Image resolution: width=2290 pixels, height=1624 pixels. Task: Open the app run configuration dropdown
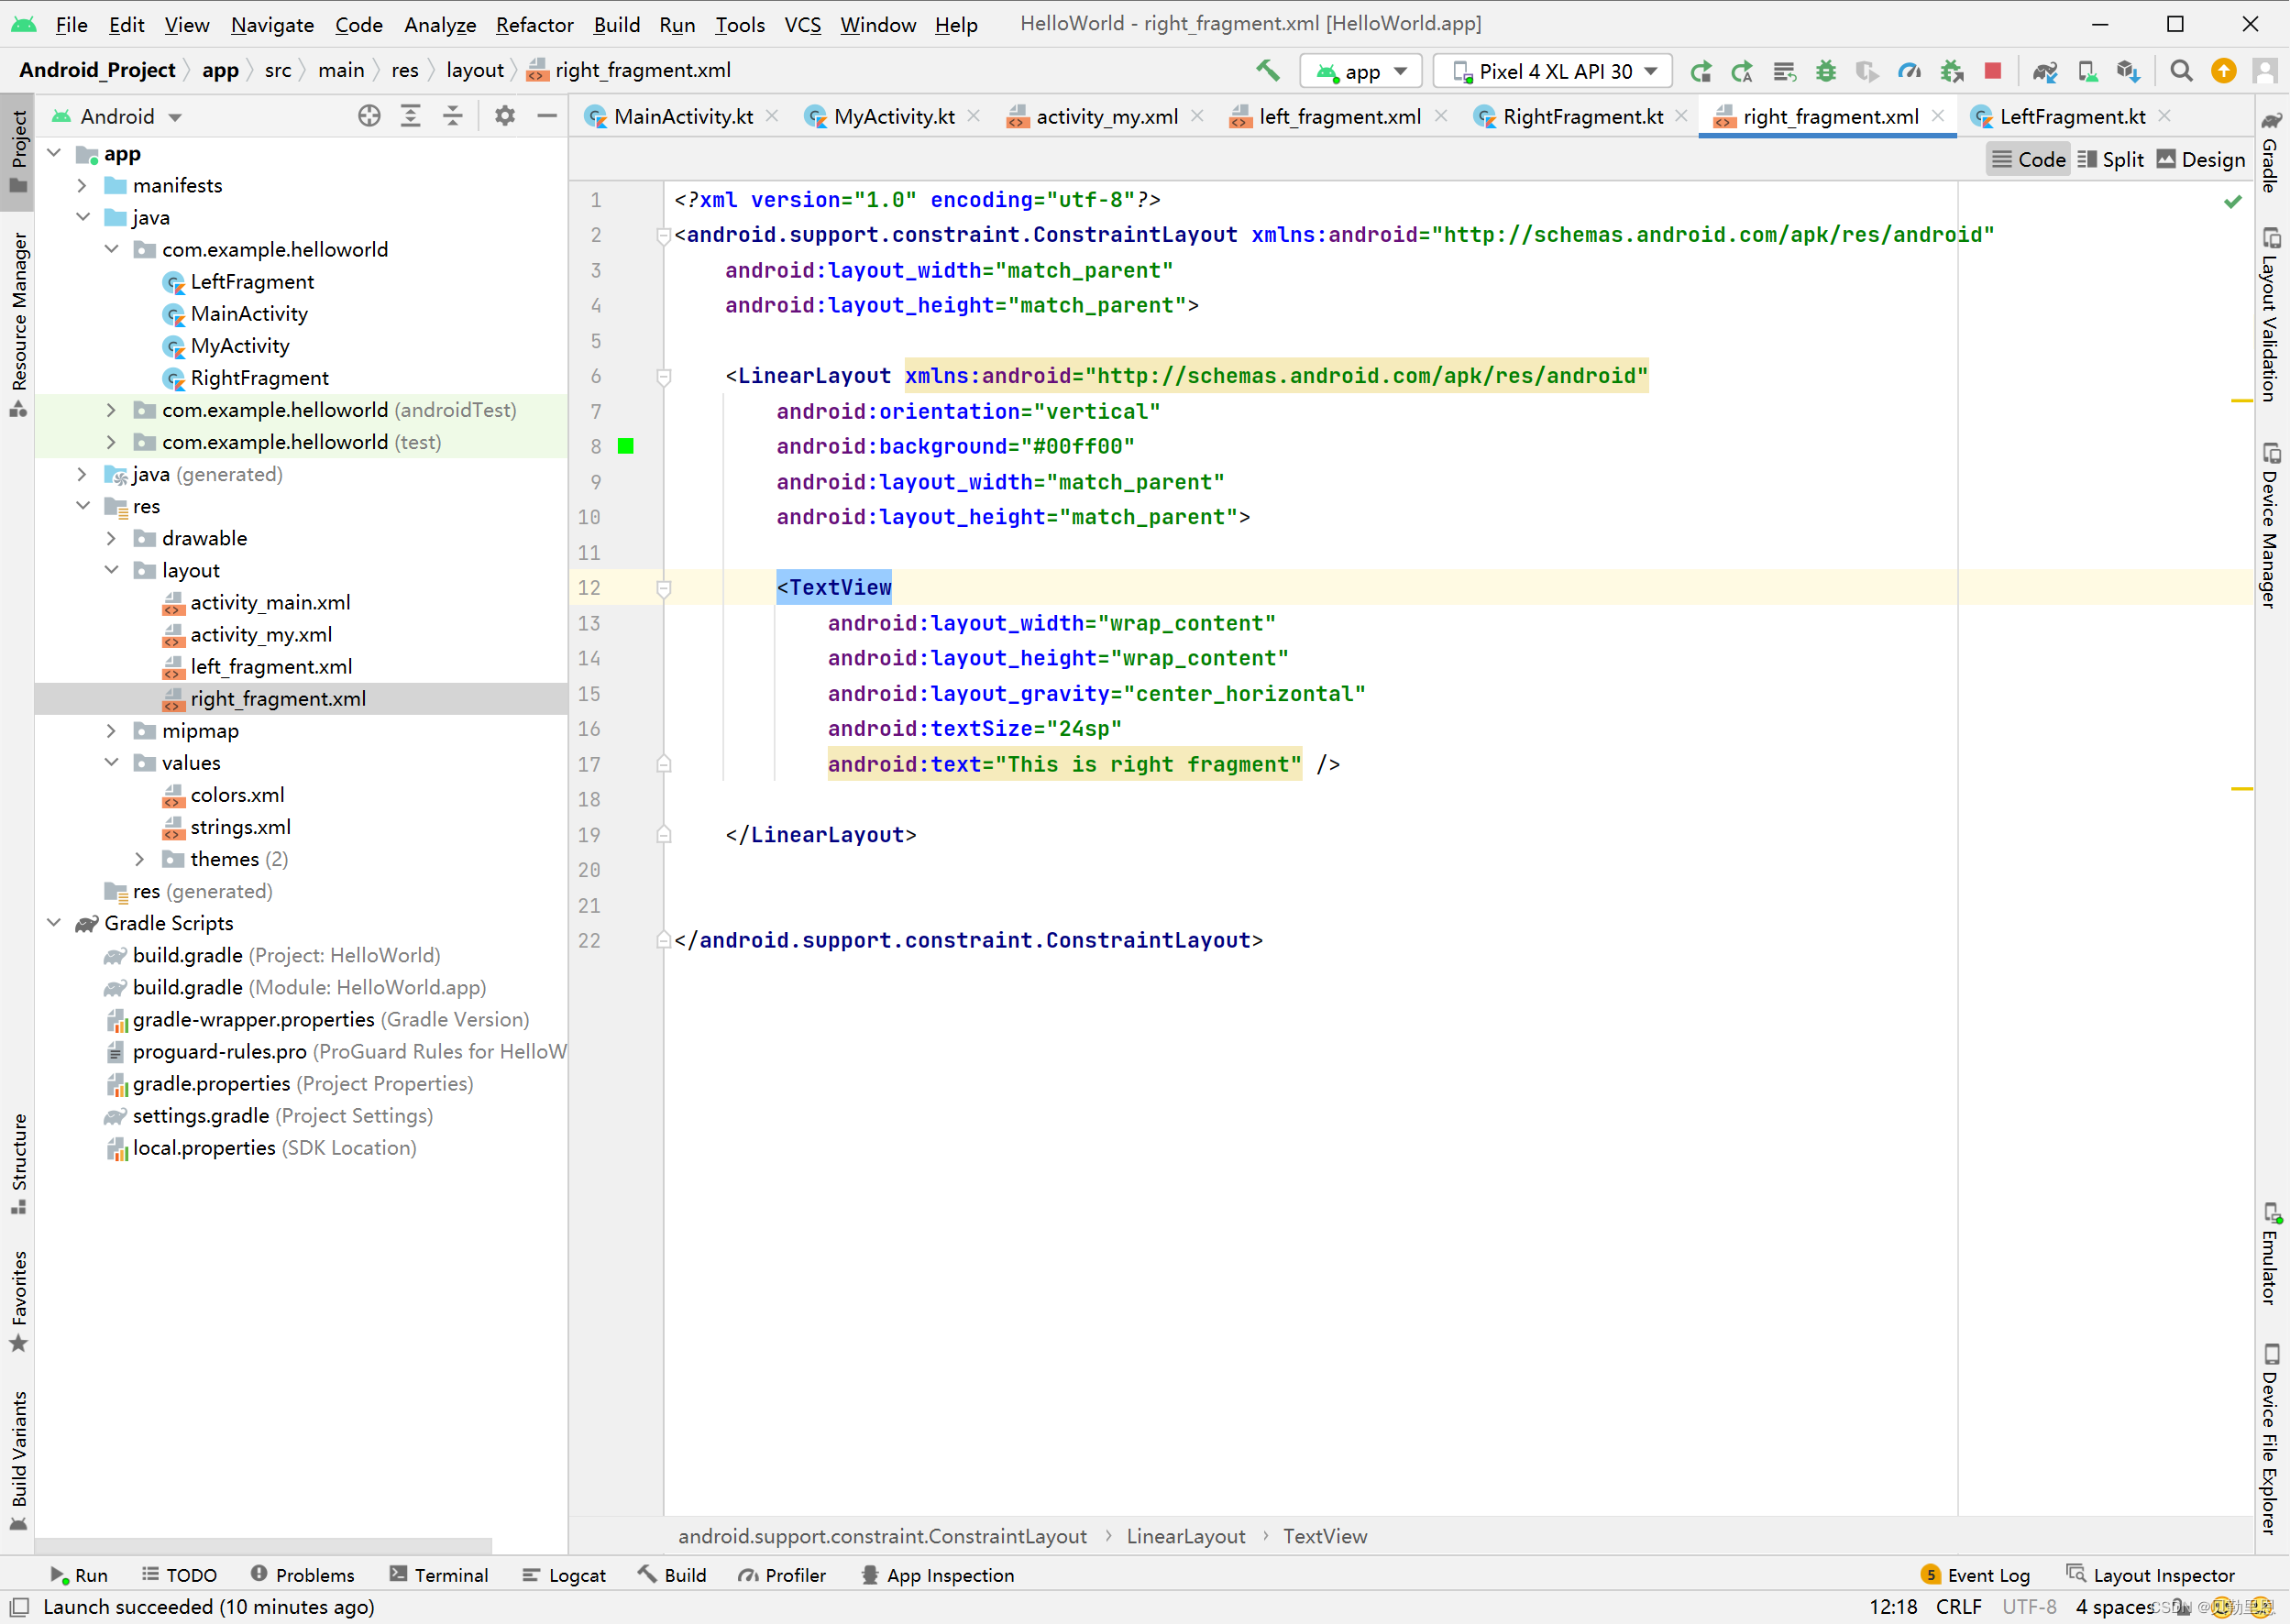pos(1361,71)
